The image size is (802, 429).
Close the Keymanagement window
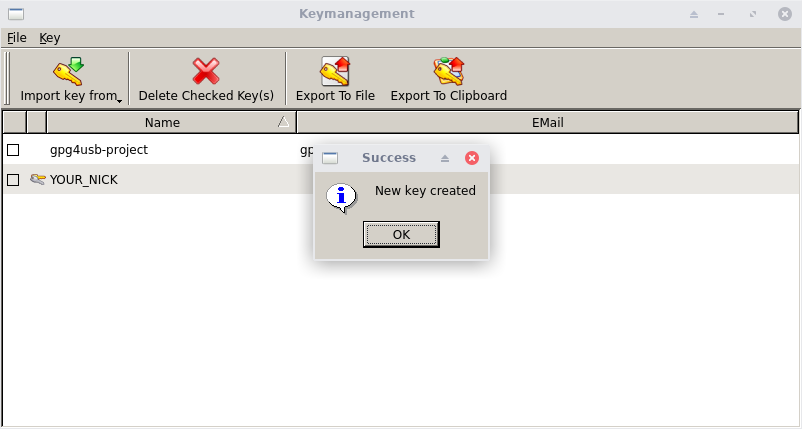coord(785,14)
